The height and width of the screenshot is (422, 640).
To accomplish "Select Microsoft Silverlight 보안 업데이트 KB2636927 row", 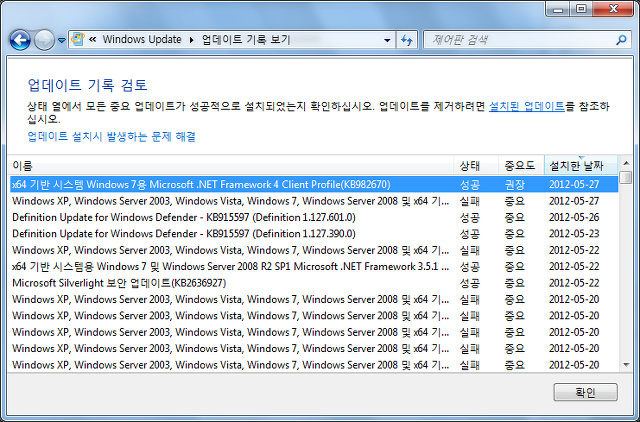I will [314, 283].
